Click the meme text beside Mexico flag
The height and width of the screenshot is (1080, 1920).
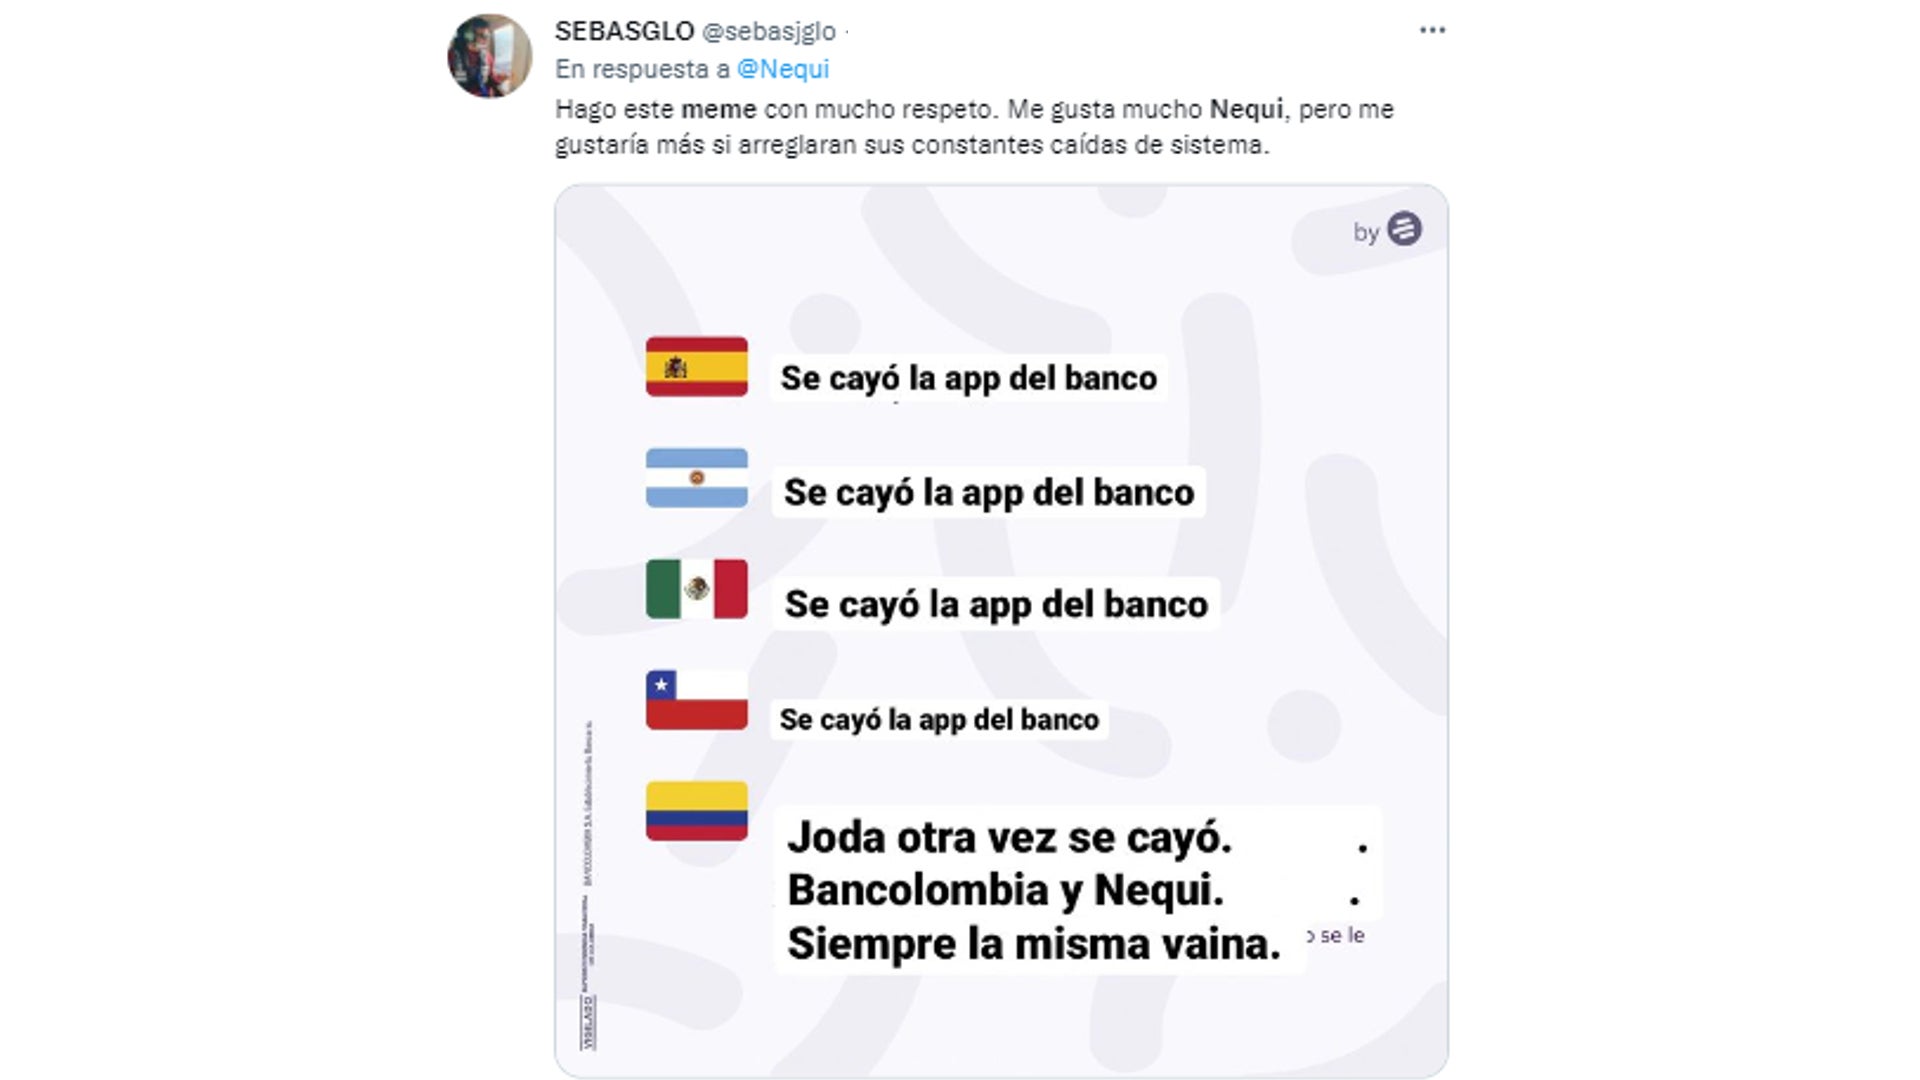[996, 604]
